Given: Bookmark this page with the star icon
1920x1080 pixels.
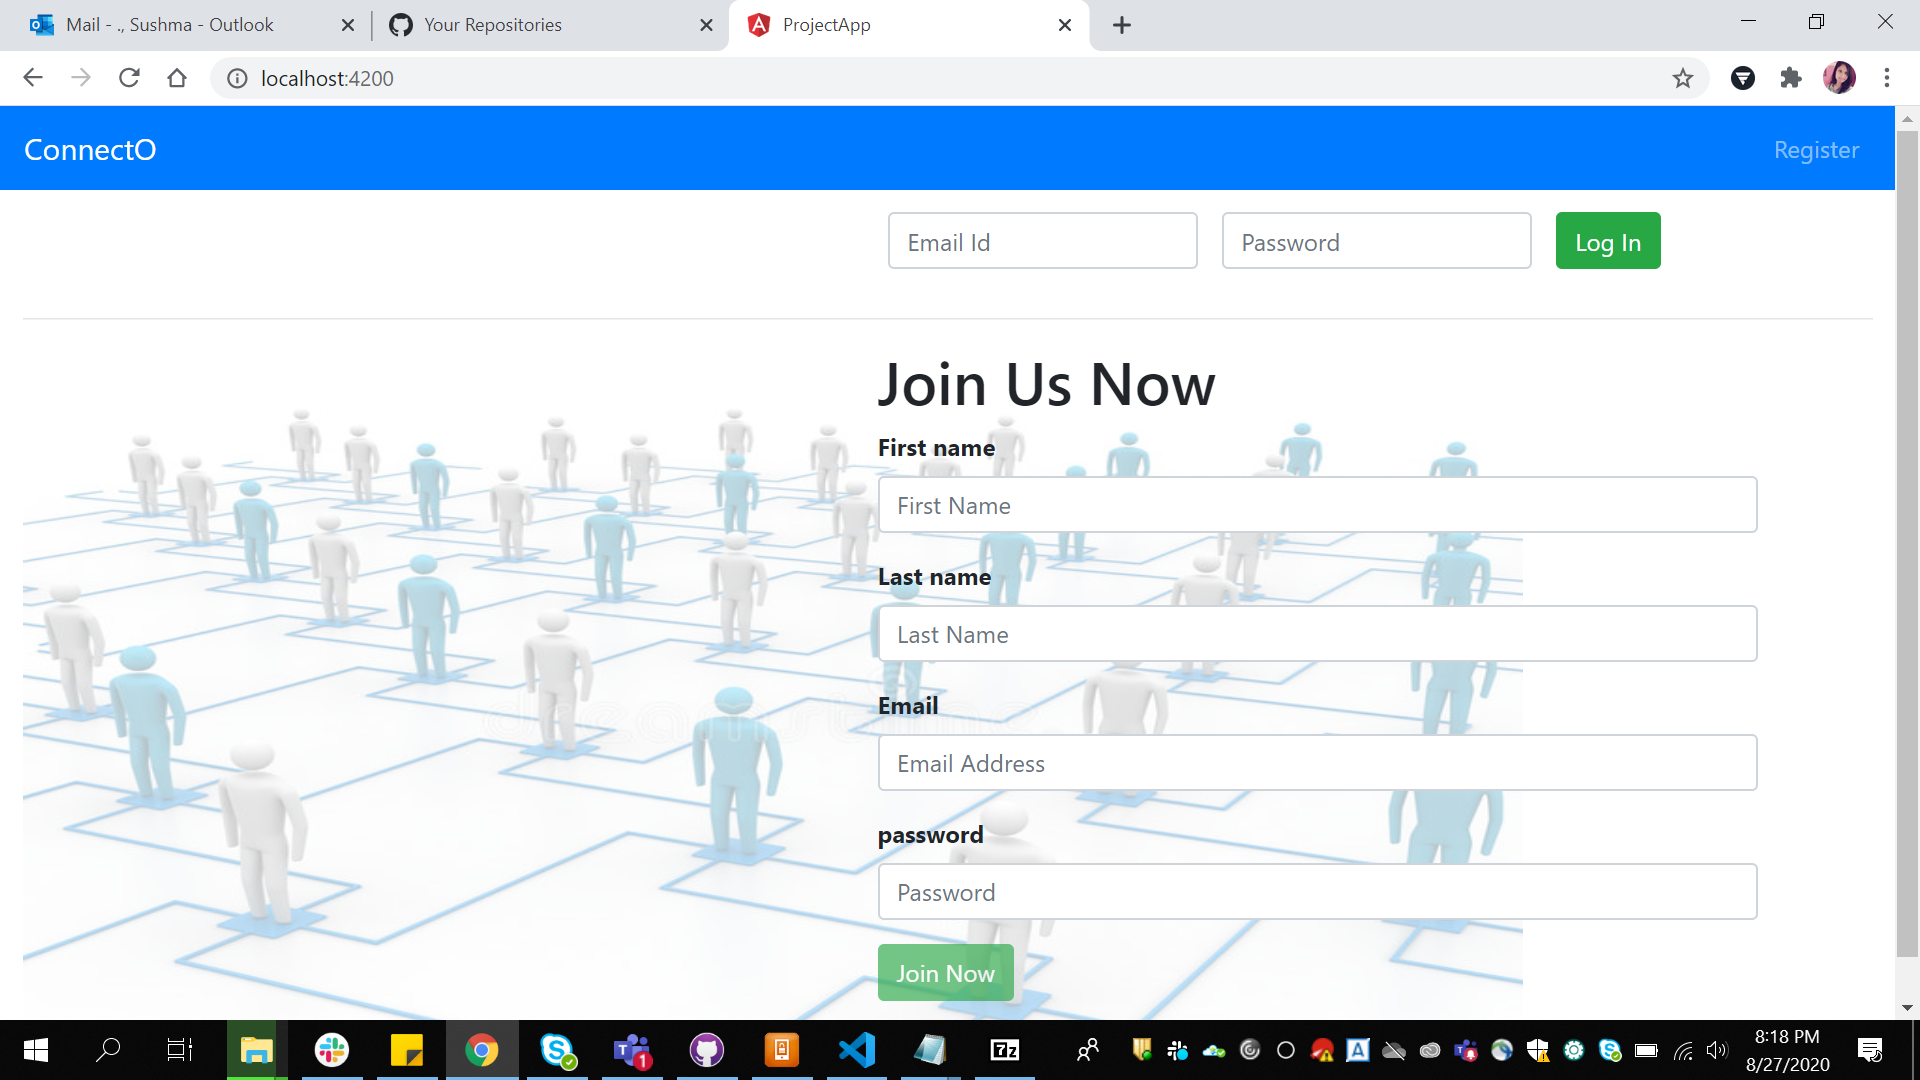Looking at the screenshot, I should (x=1683, y=78).
